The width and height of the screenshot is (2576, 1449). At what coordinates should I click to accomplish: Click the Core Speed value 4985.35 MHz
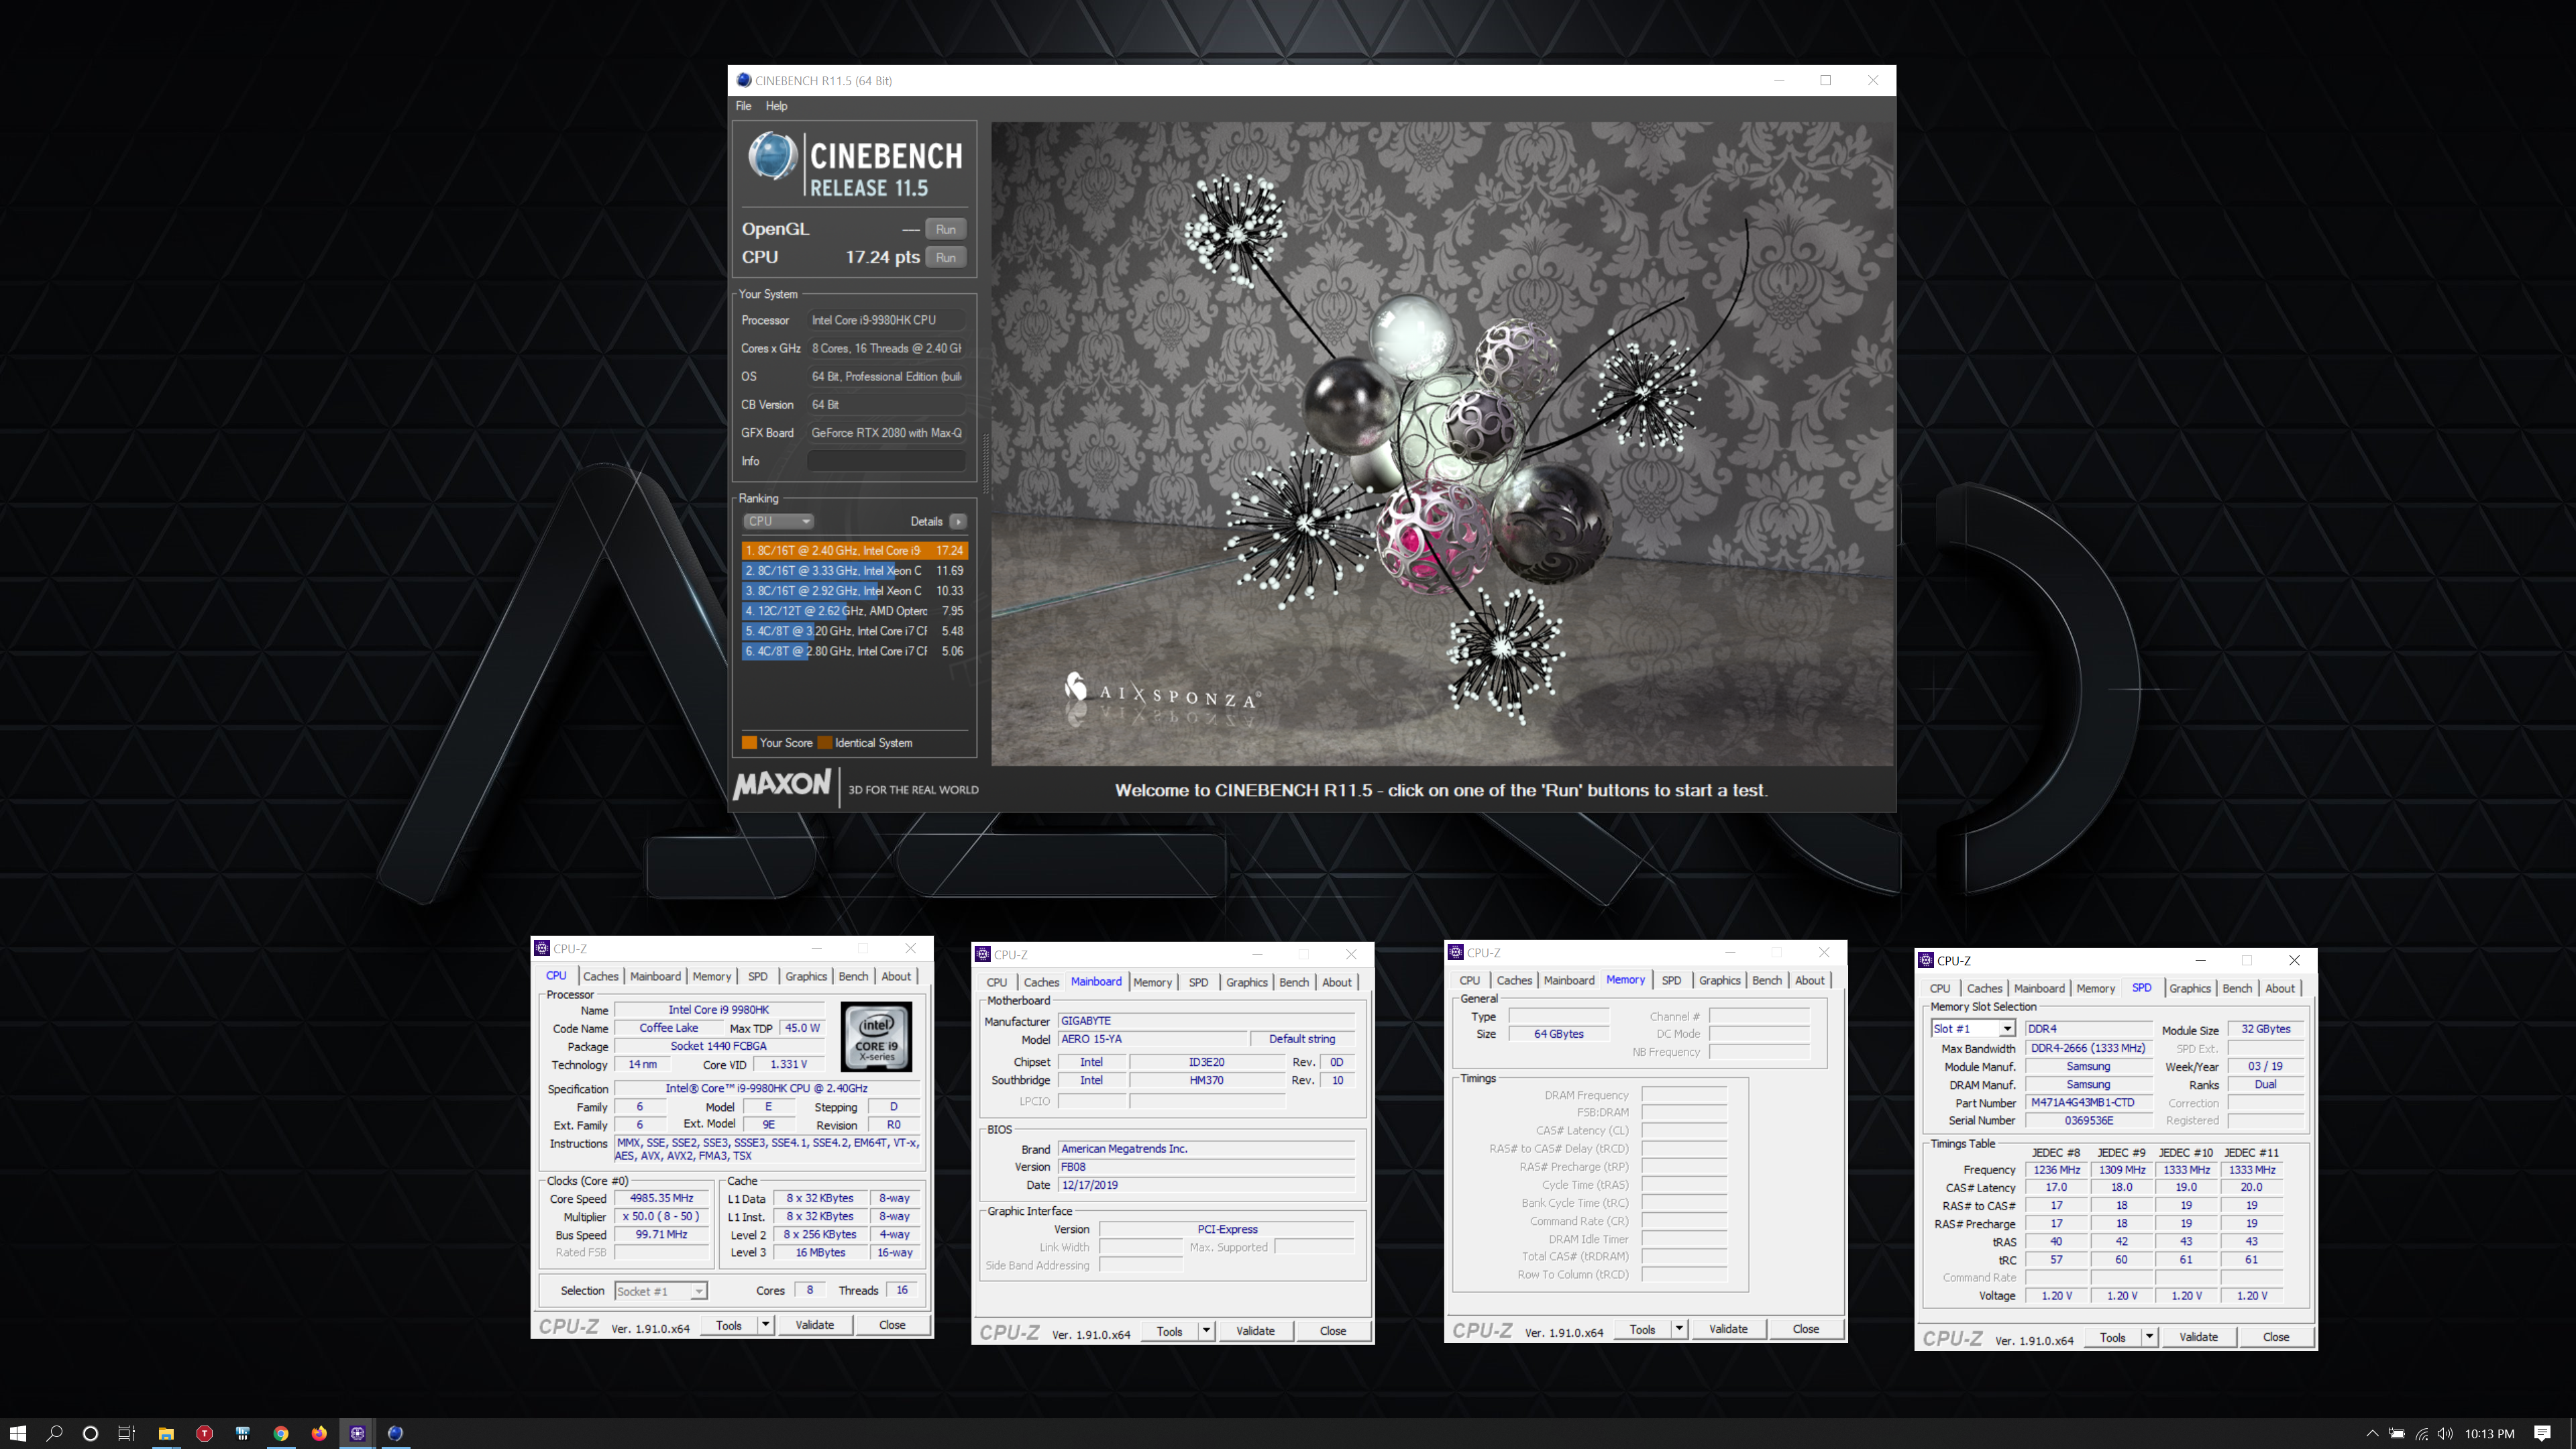[661, 1198]
